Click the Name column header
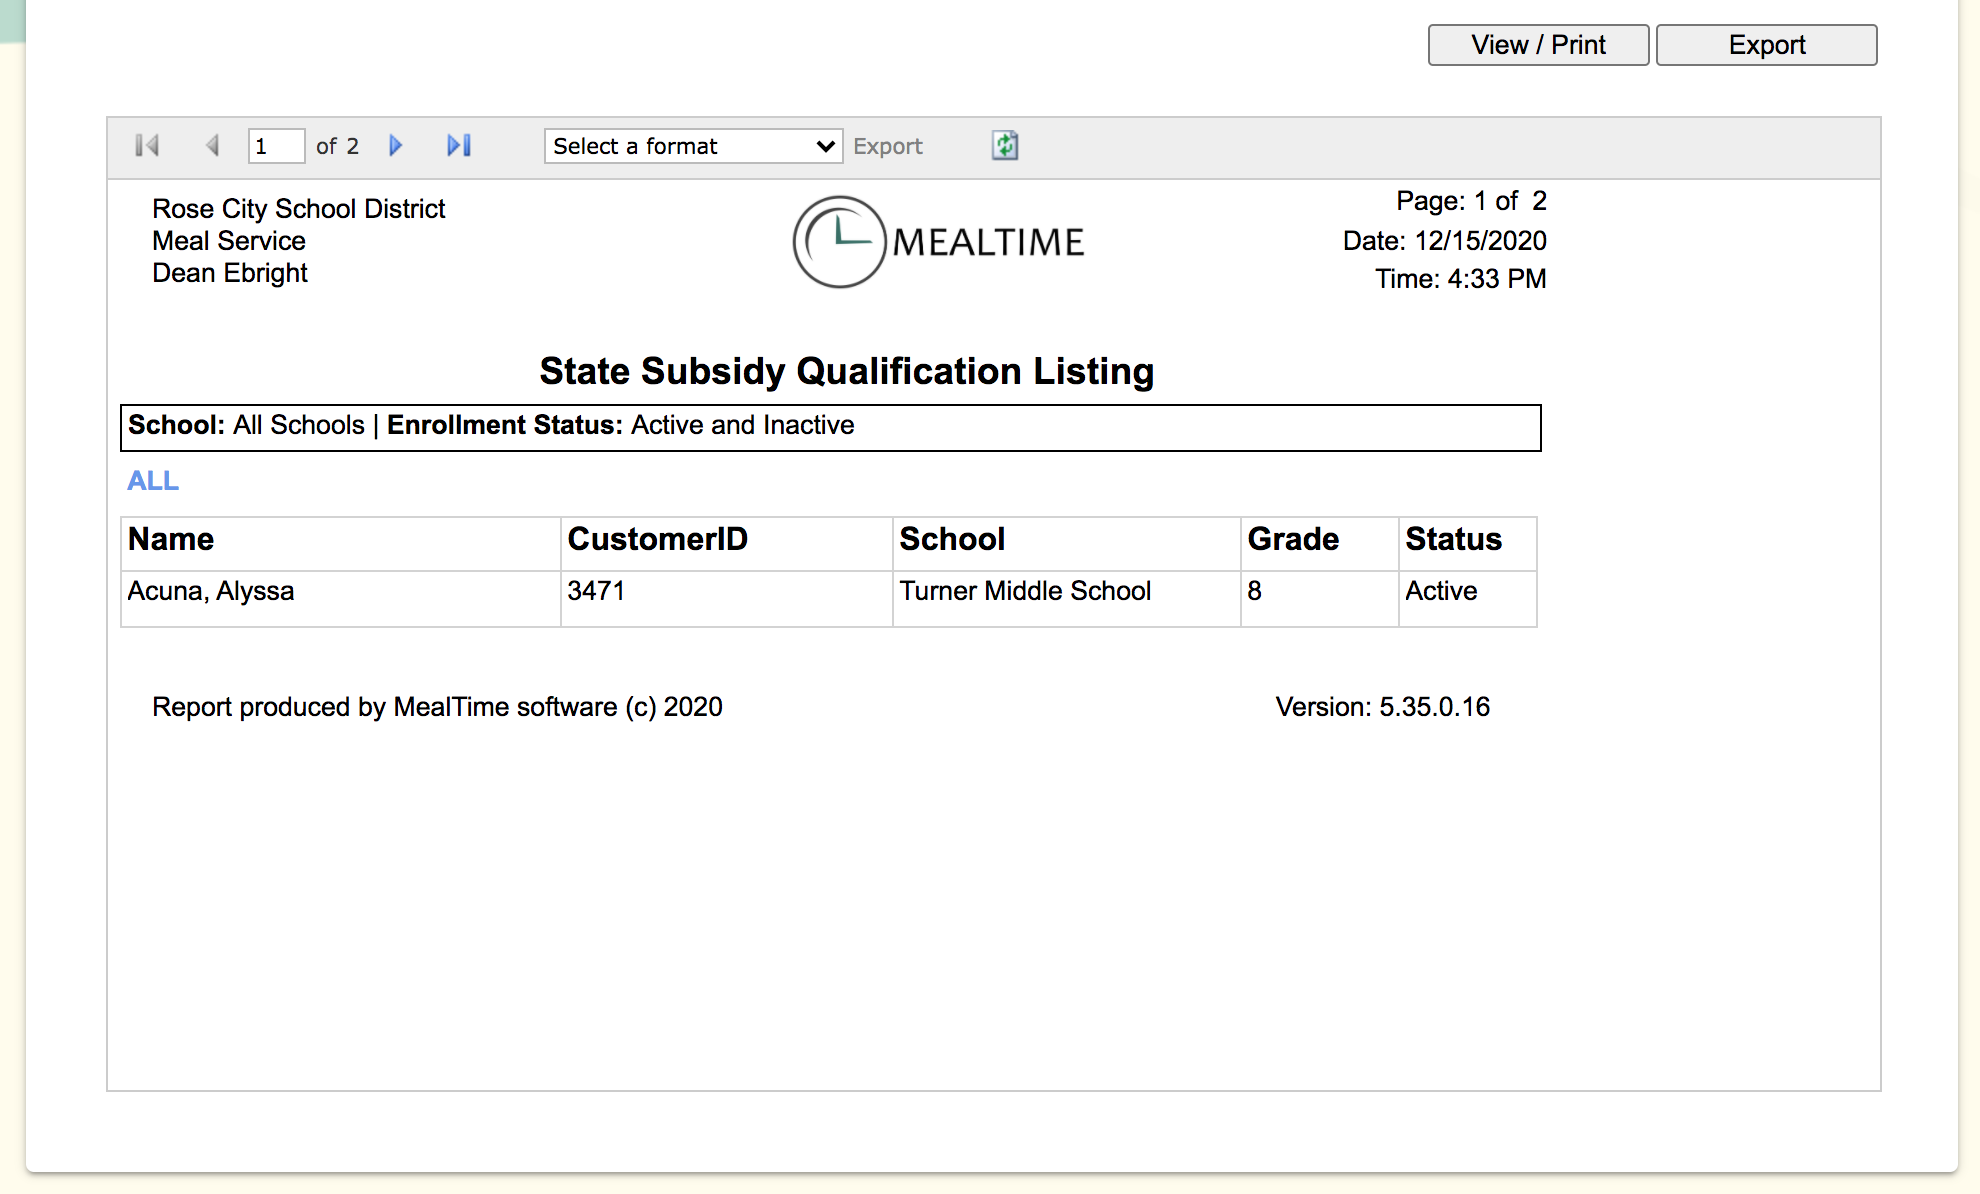The width and height of the screenshot is (1980, 1194). point(171,539)
